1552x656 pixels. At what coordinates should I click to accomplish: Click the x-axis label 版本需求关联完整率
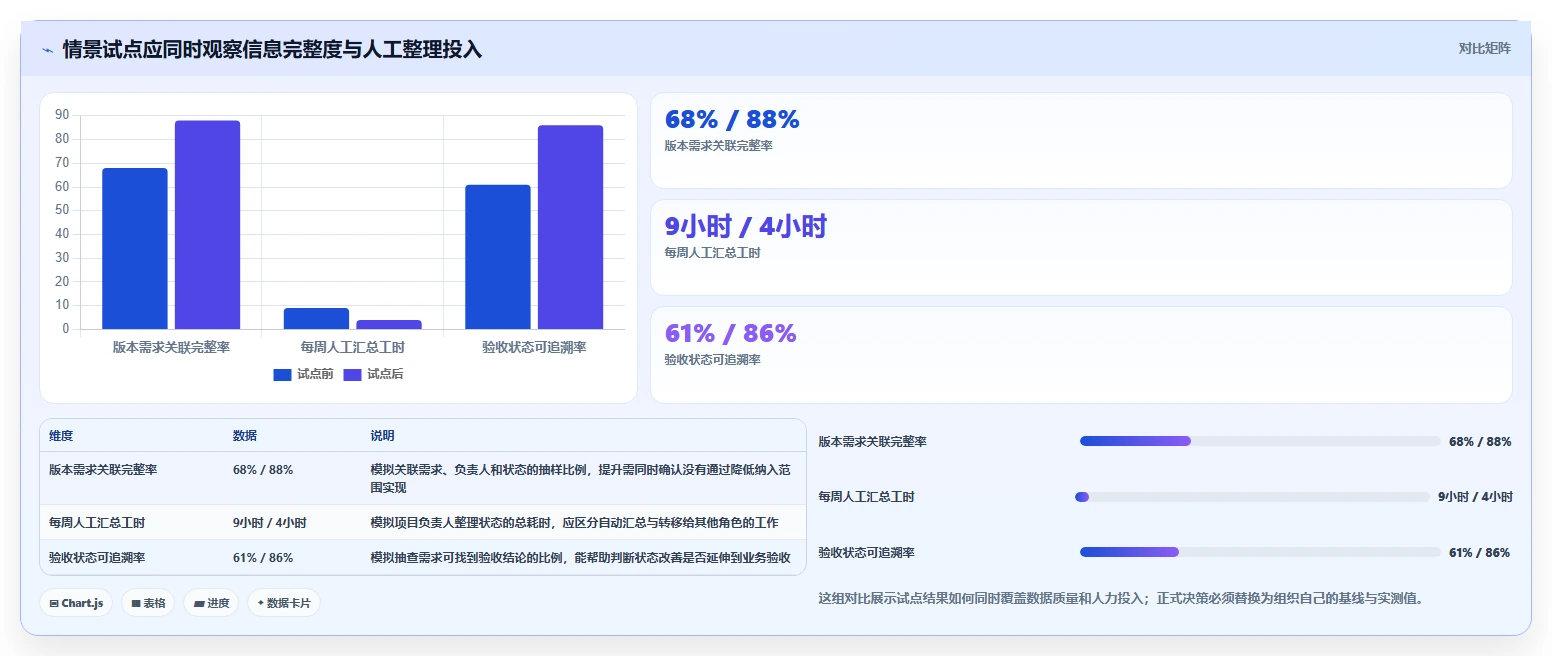coord(171,348)
